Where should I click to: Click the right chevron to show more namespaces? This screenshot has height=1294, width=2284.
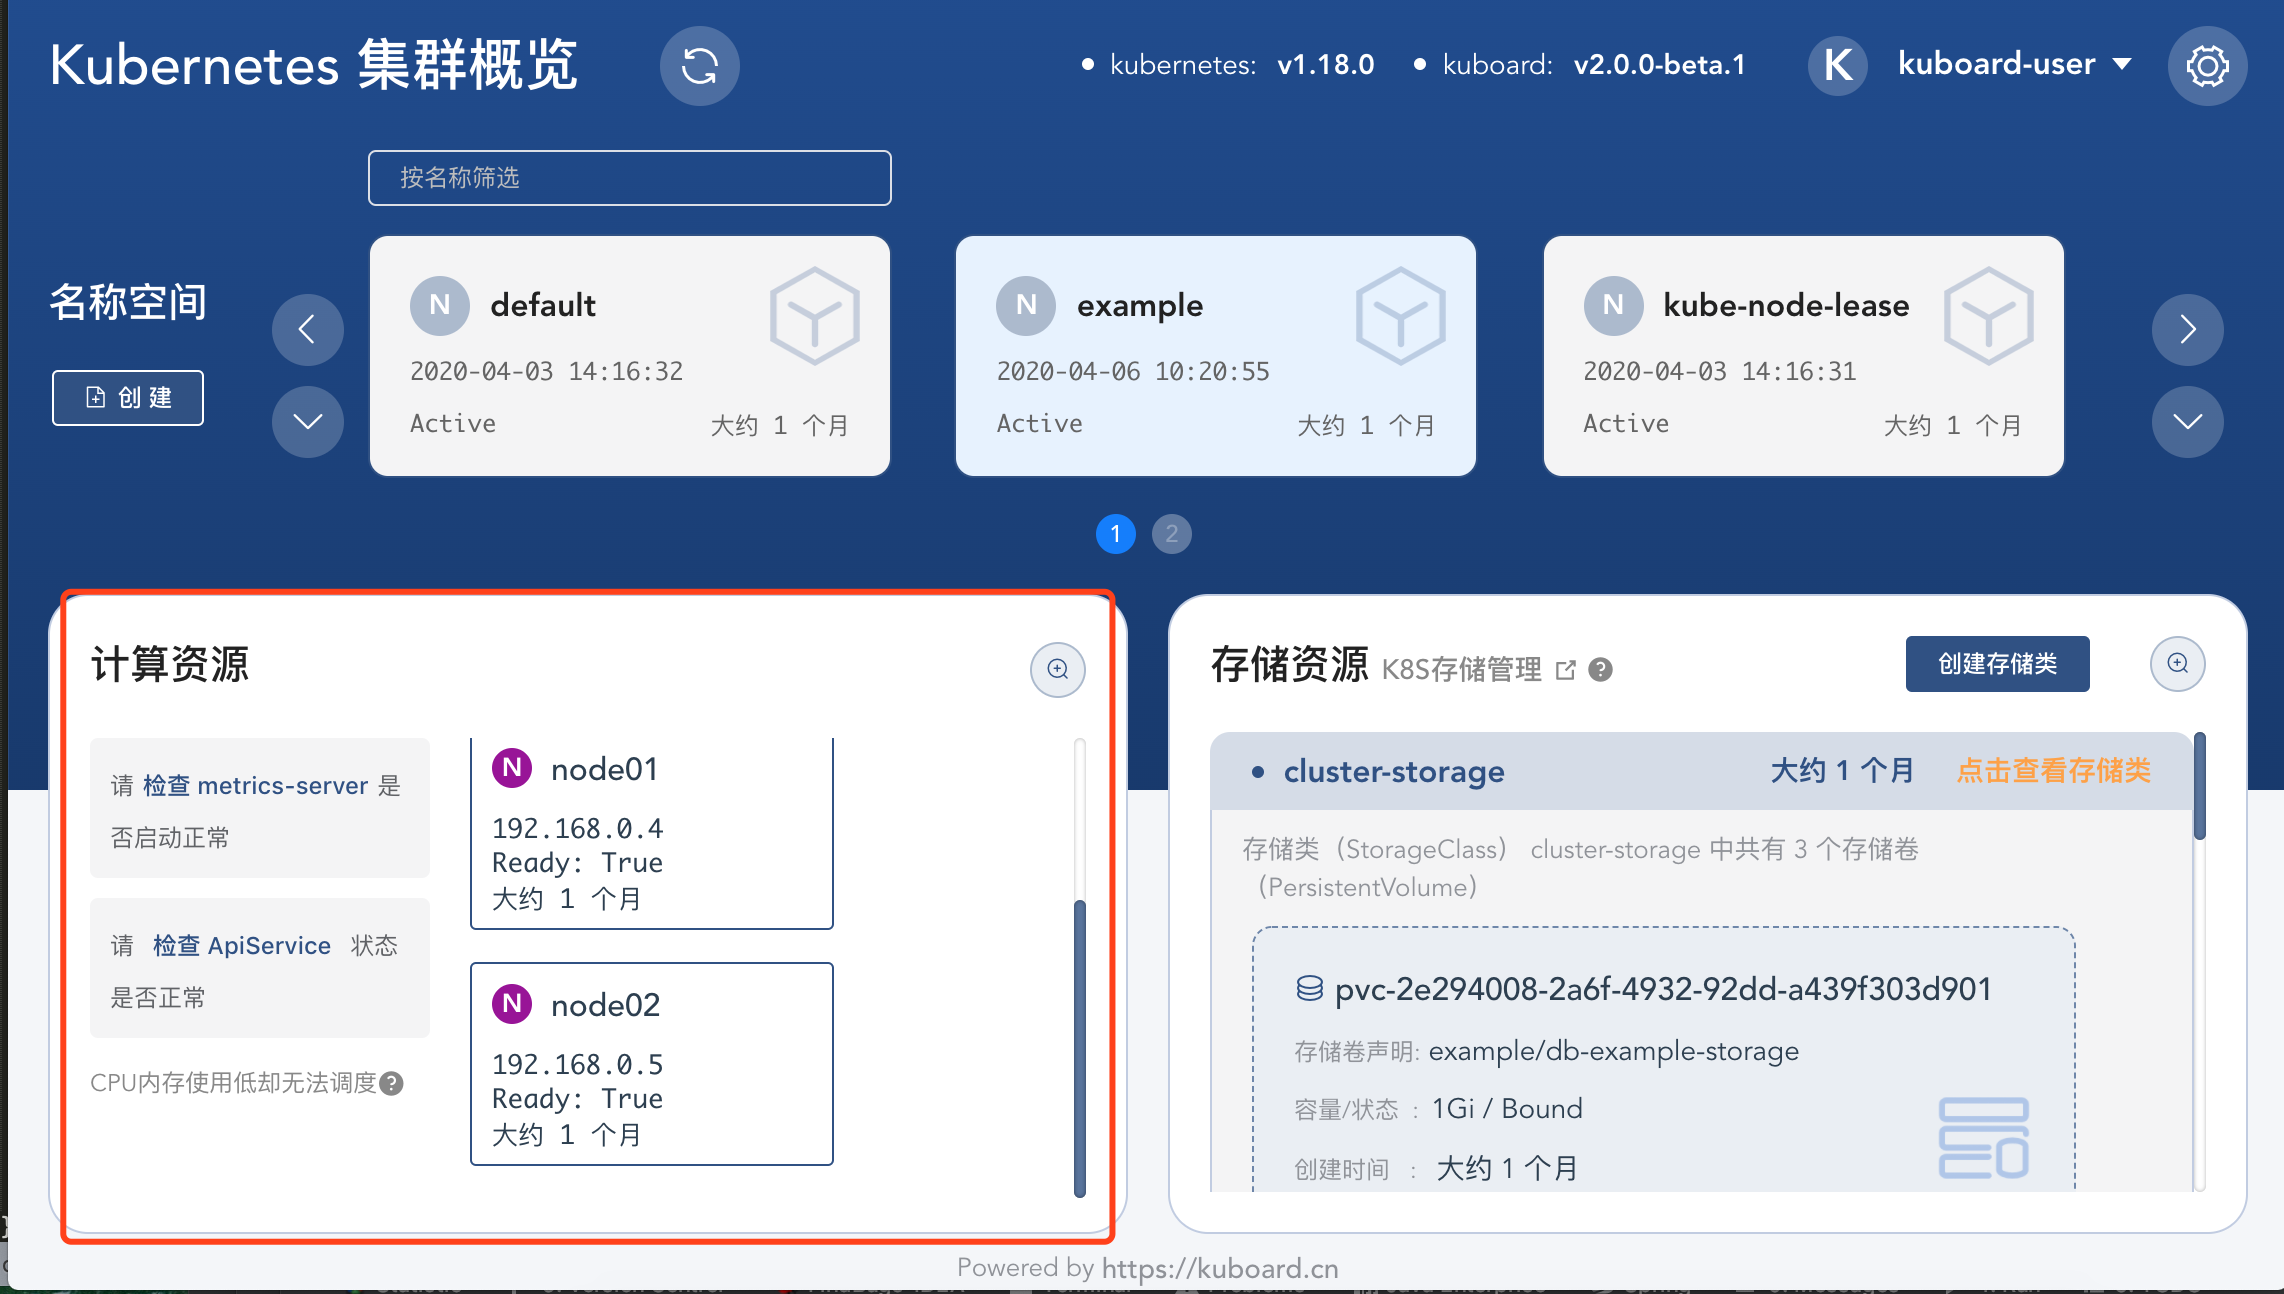(x=2187, y=329)
